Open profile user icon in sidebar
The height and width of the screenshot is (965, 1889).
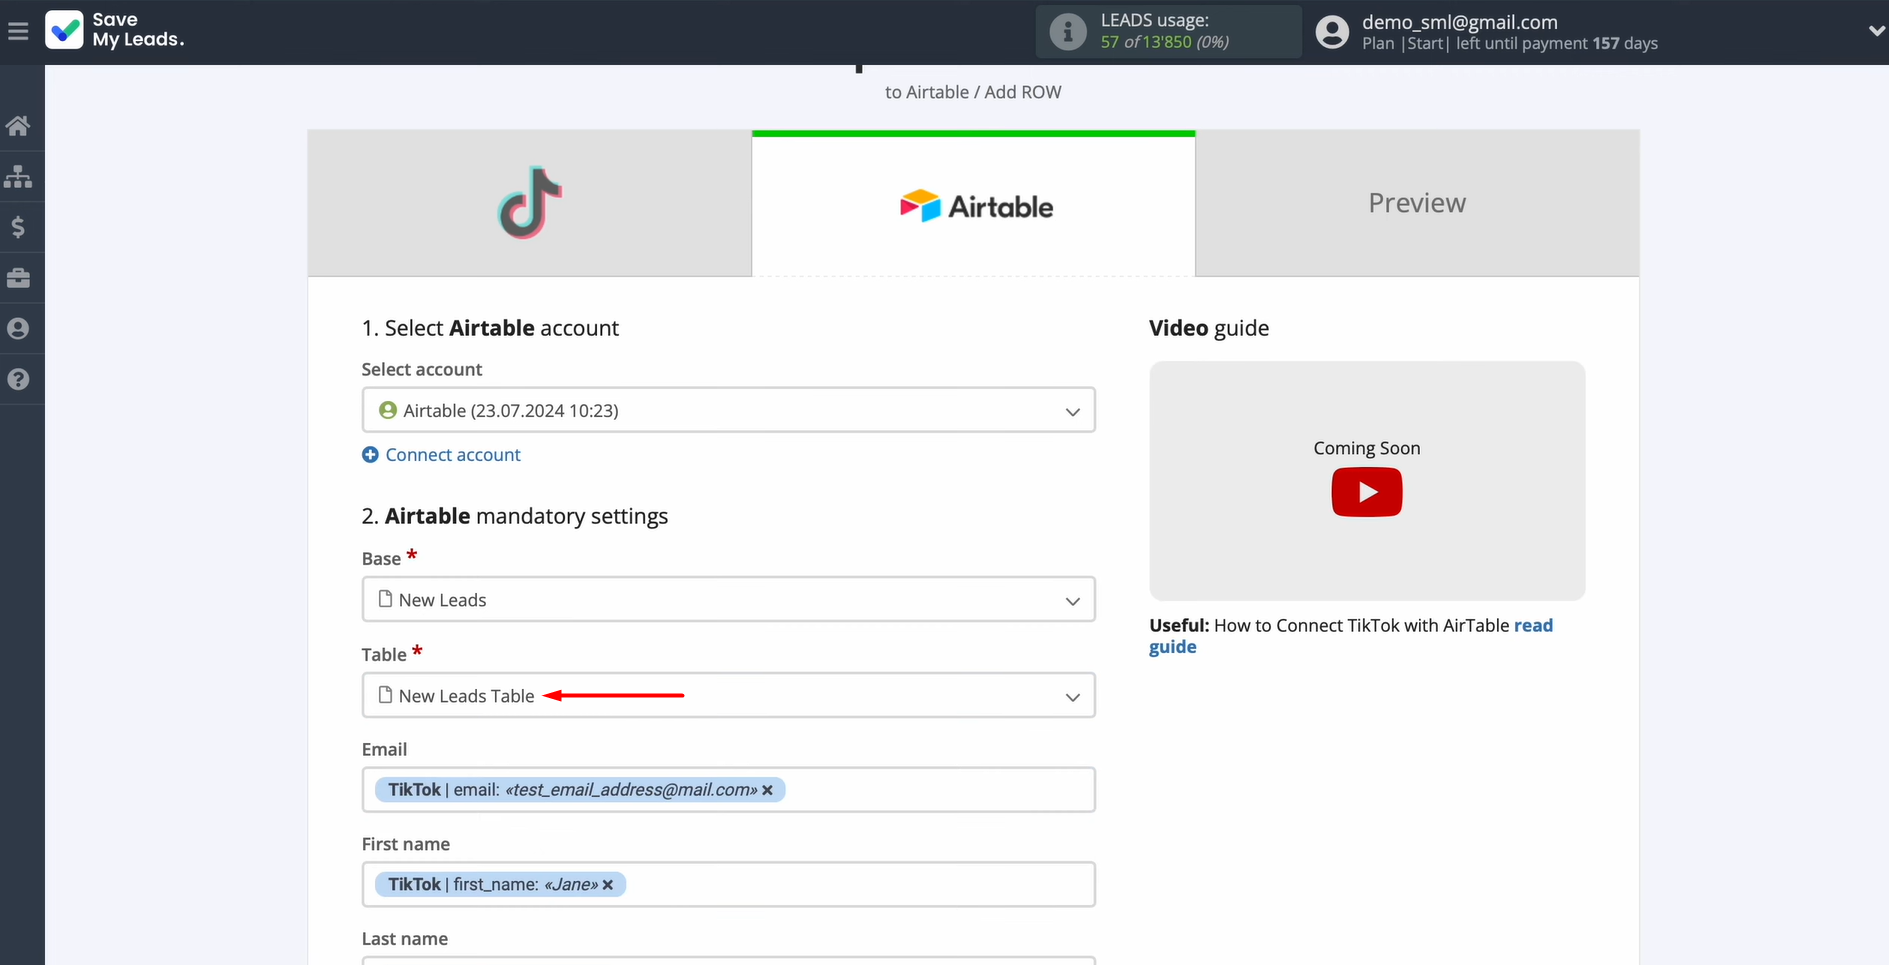(x=18, y=329)
